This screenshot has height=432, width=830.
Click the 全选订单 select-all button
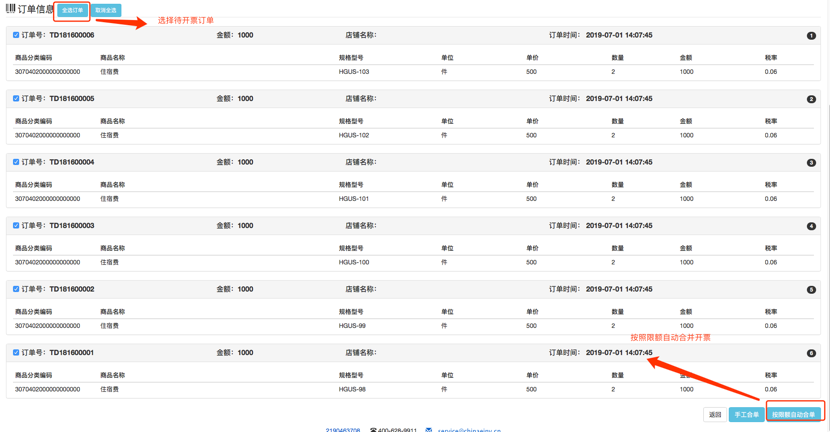[x=72, y=10]
